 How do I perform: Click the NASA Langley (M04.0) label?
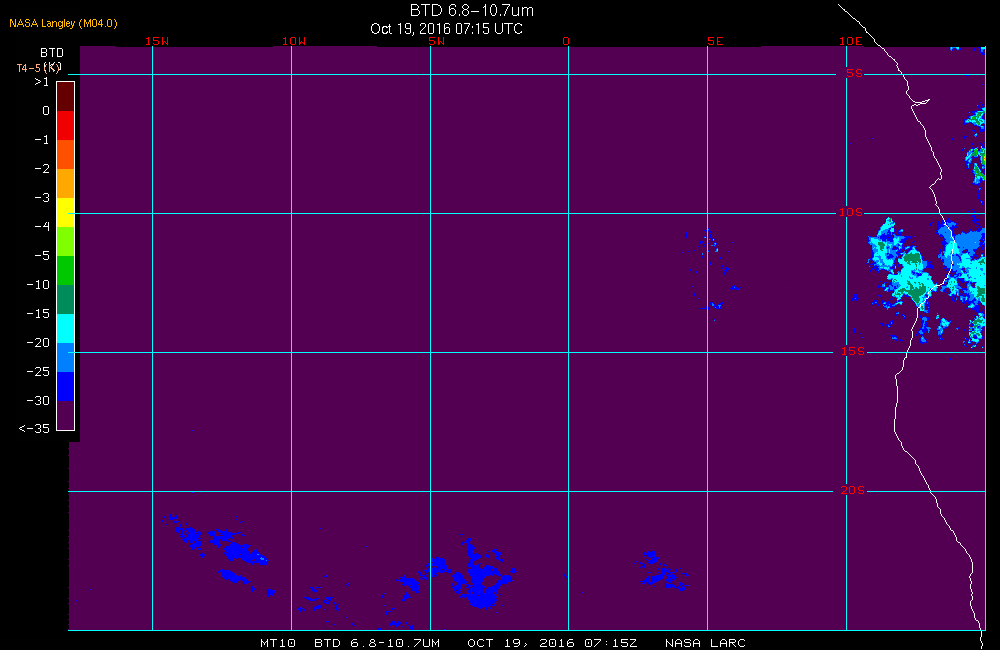point(63,23)
